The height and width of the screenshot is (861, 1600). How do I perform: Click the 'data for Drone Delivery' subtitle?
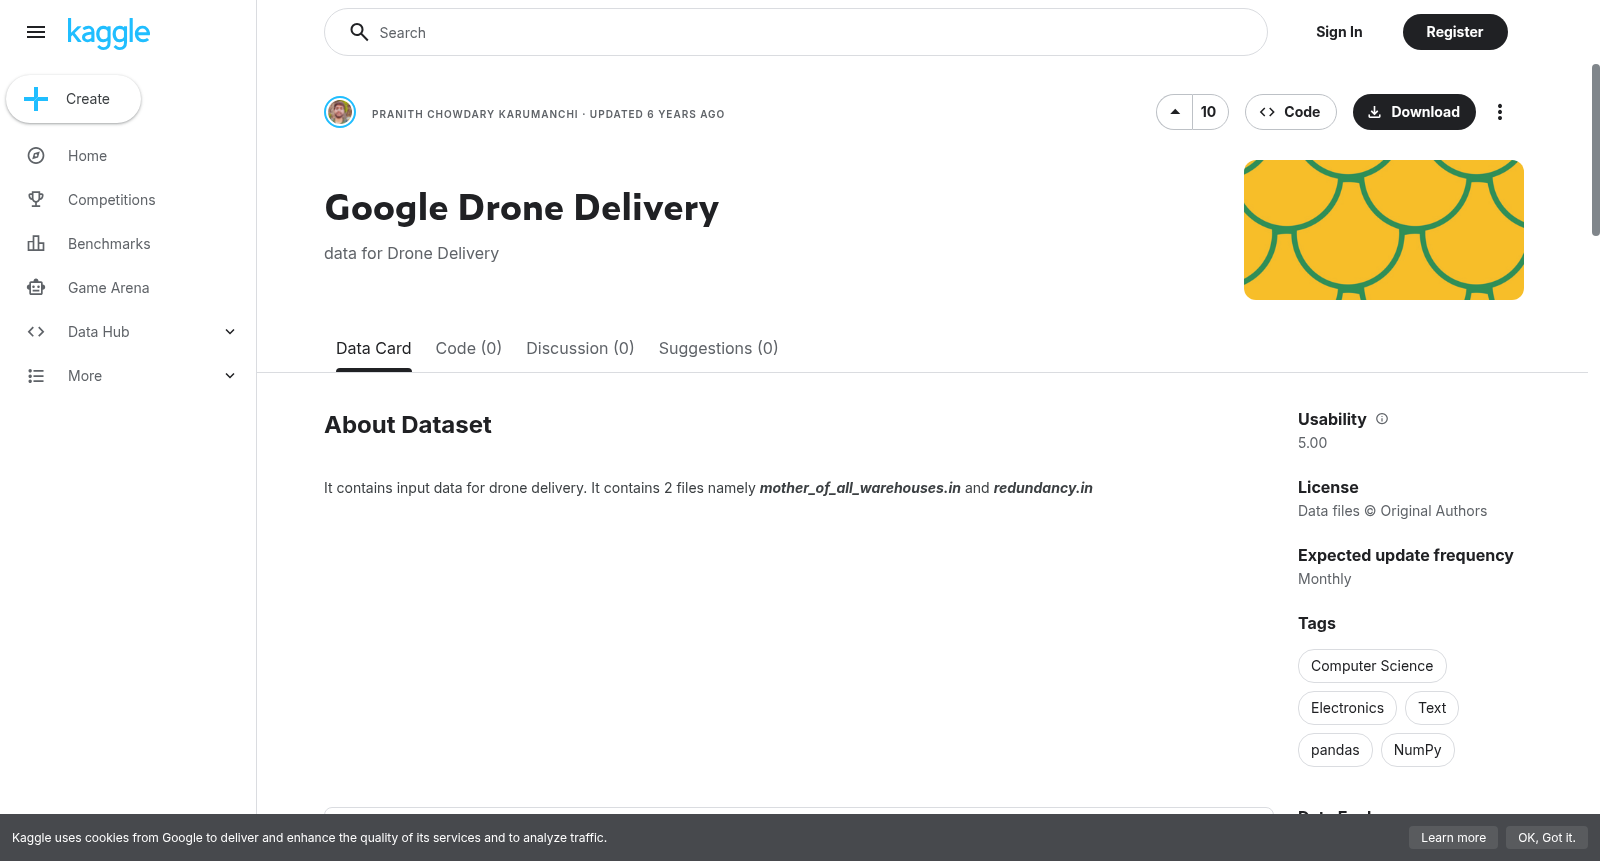(x=411, y=254)
